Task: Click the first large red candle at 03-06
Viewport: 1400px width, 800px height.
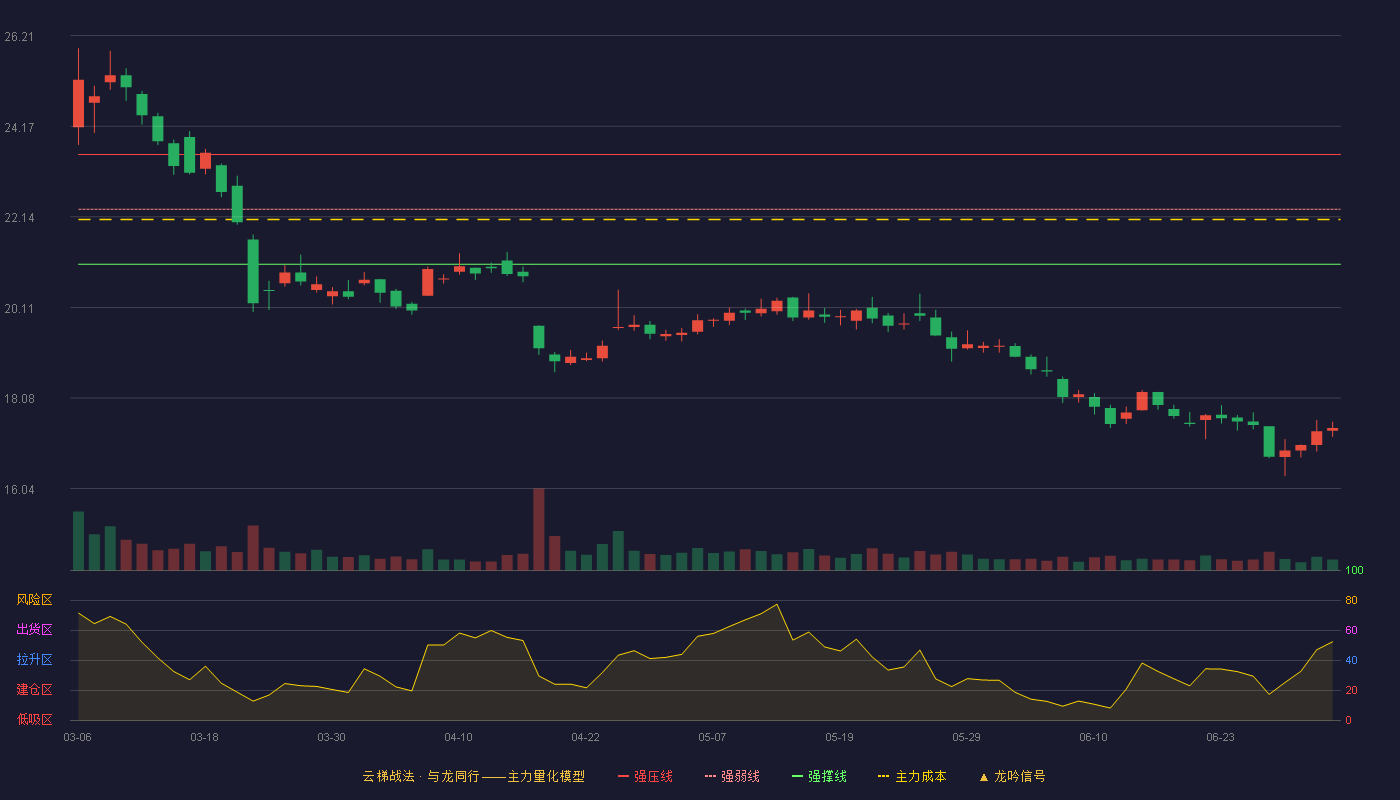Action: click(78, 103)
